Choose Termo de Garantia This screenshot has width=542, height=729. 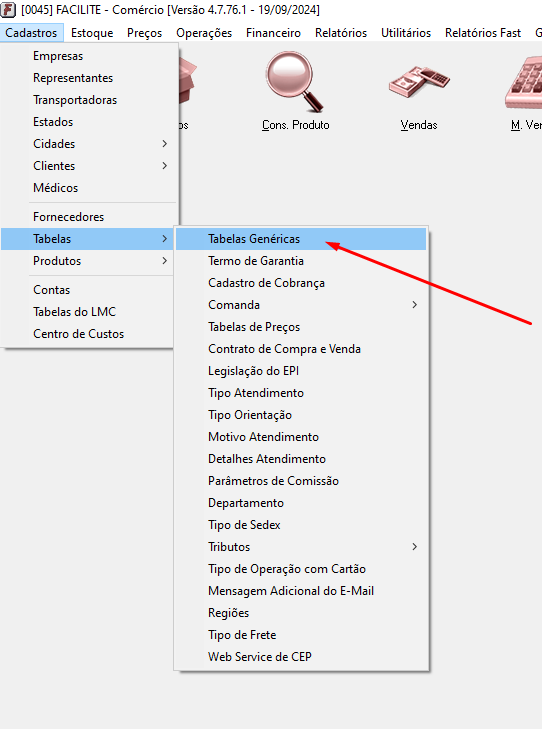301,261
